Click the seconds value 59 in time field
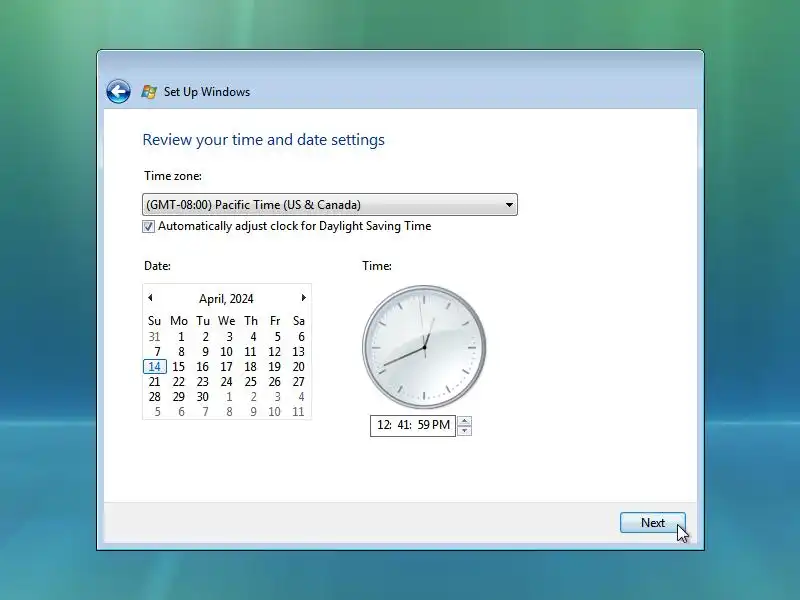The width and height of the screenshot is (800, 600). pos(423,425)
